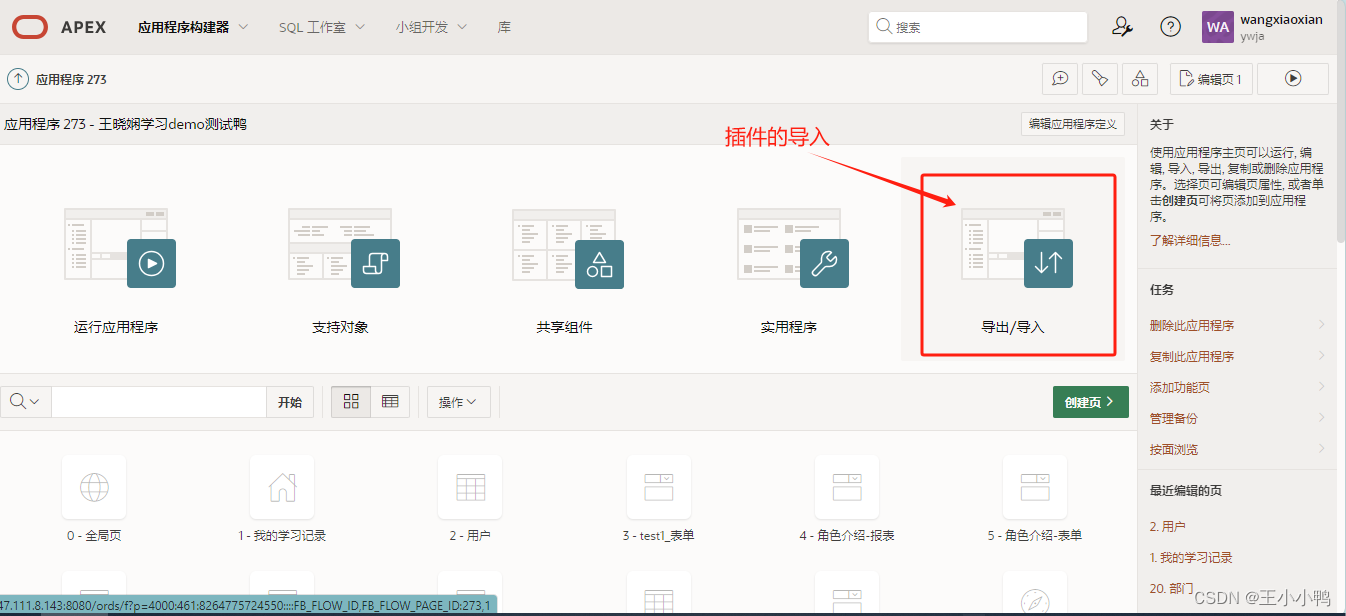The image size is (1346, 616).
Task: Open the 了解详细信息... link
Action: (x=1190, y=240)
